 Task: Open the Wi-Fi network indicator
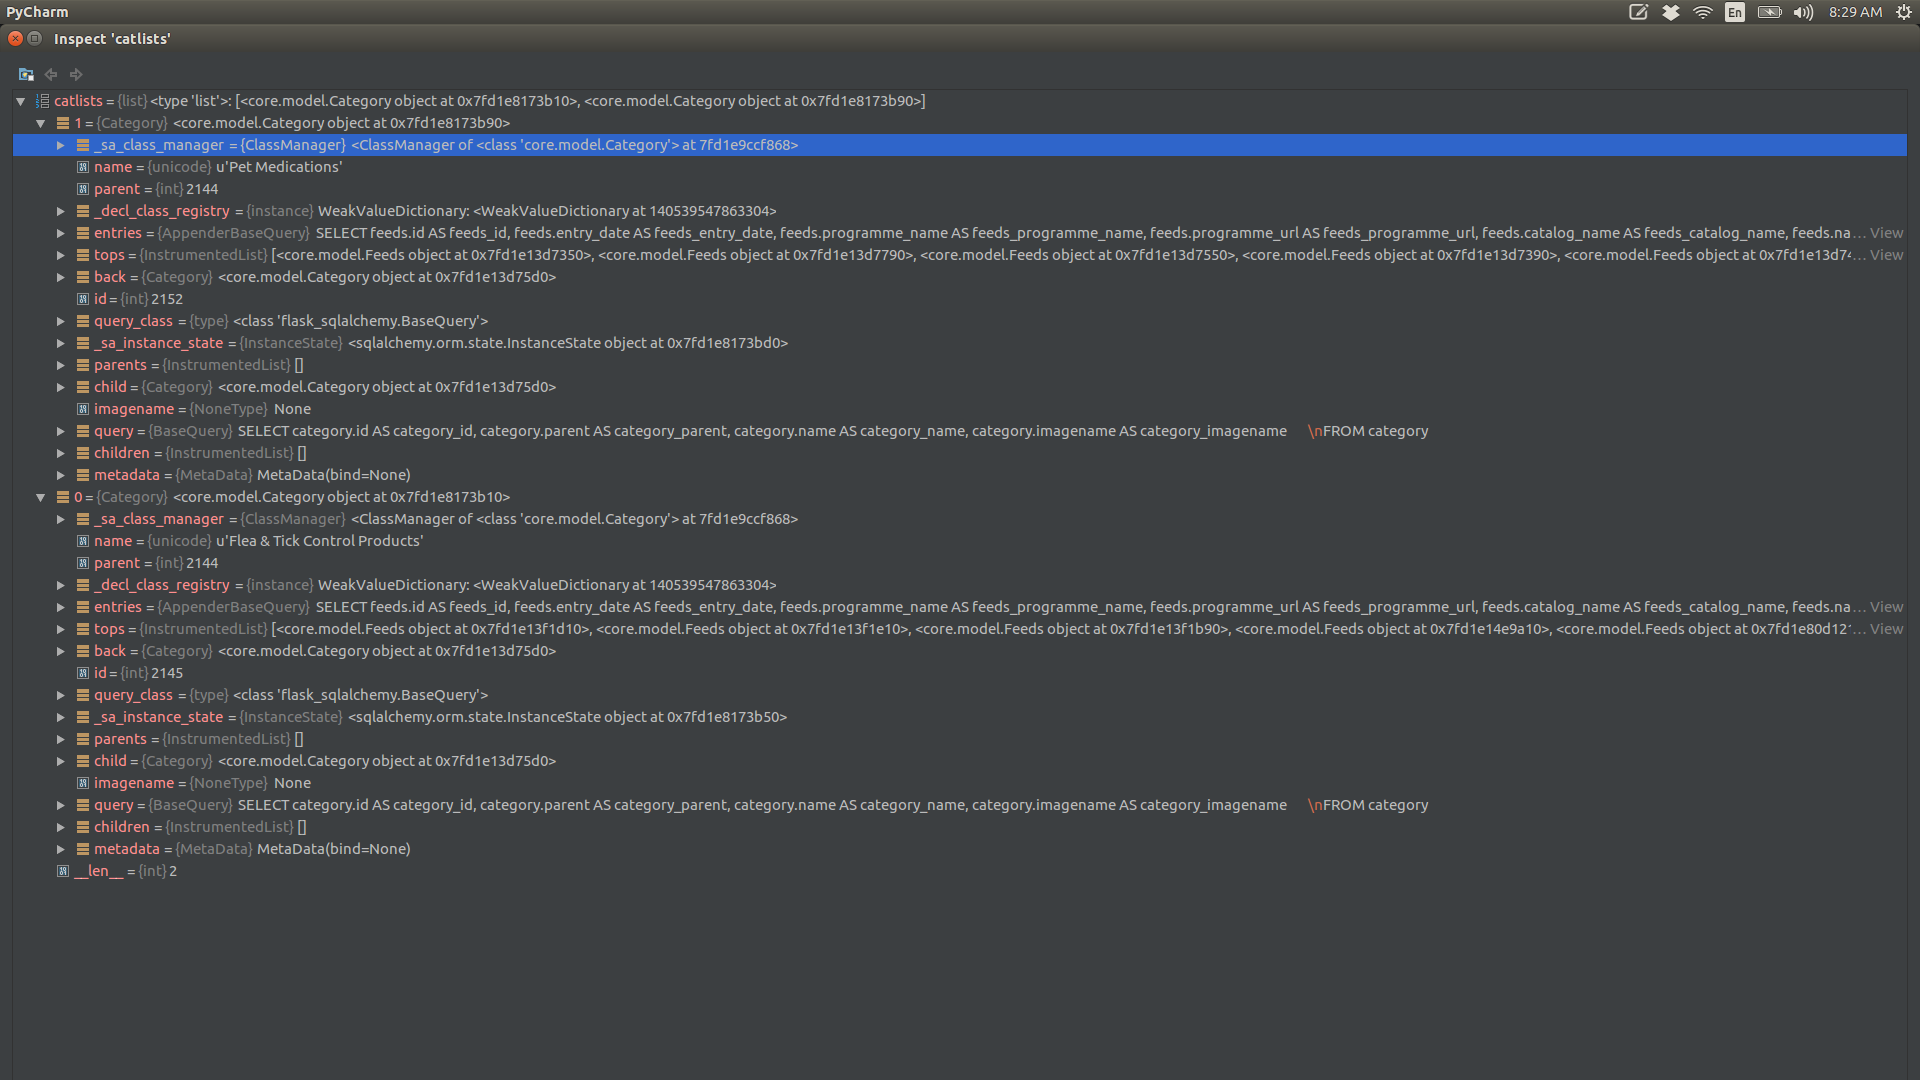[1702, 12]
